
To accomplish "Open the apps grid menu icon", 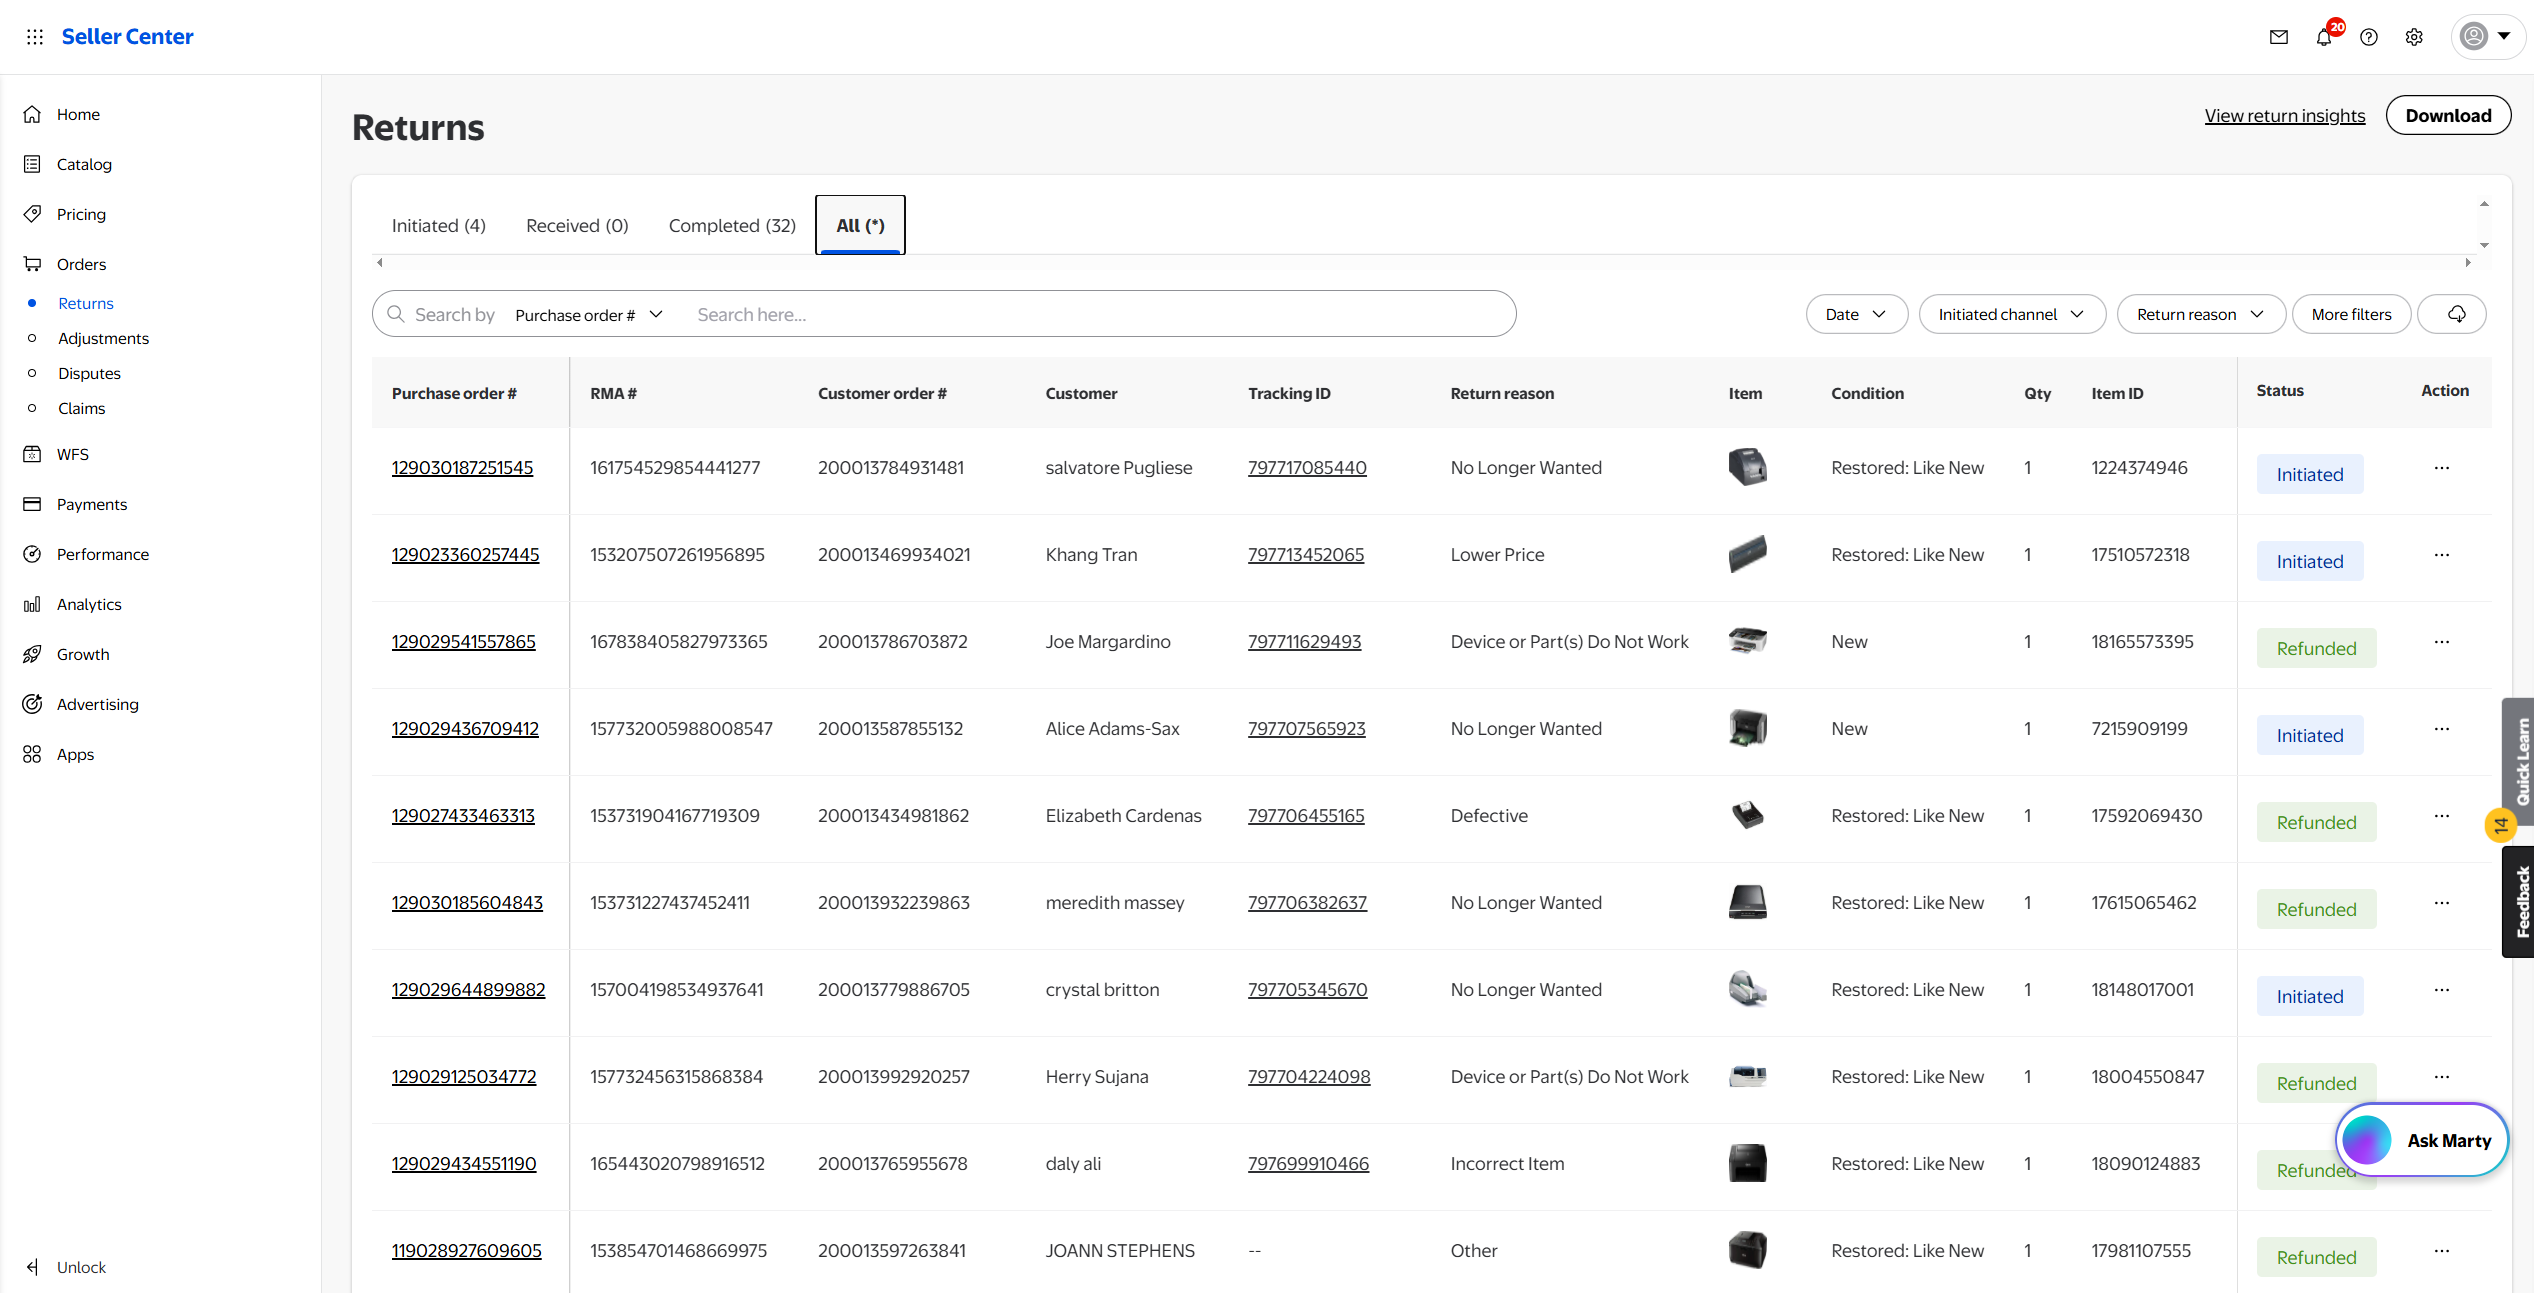I will [x=35, y=37].
